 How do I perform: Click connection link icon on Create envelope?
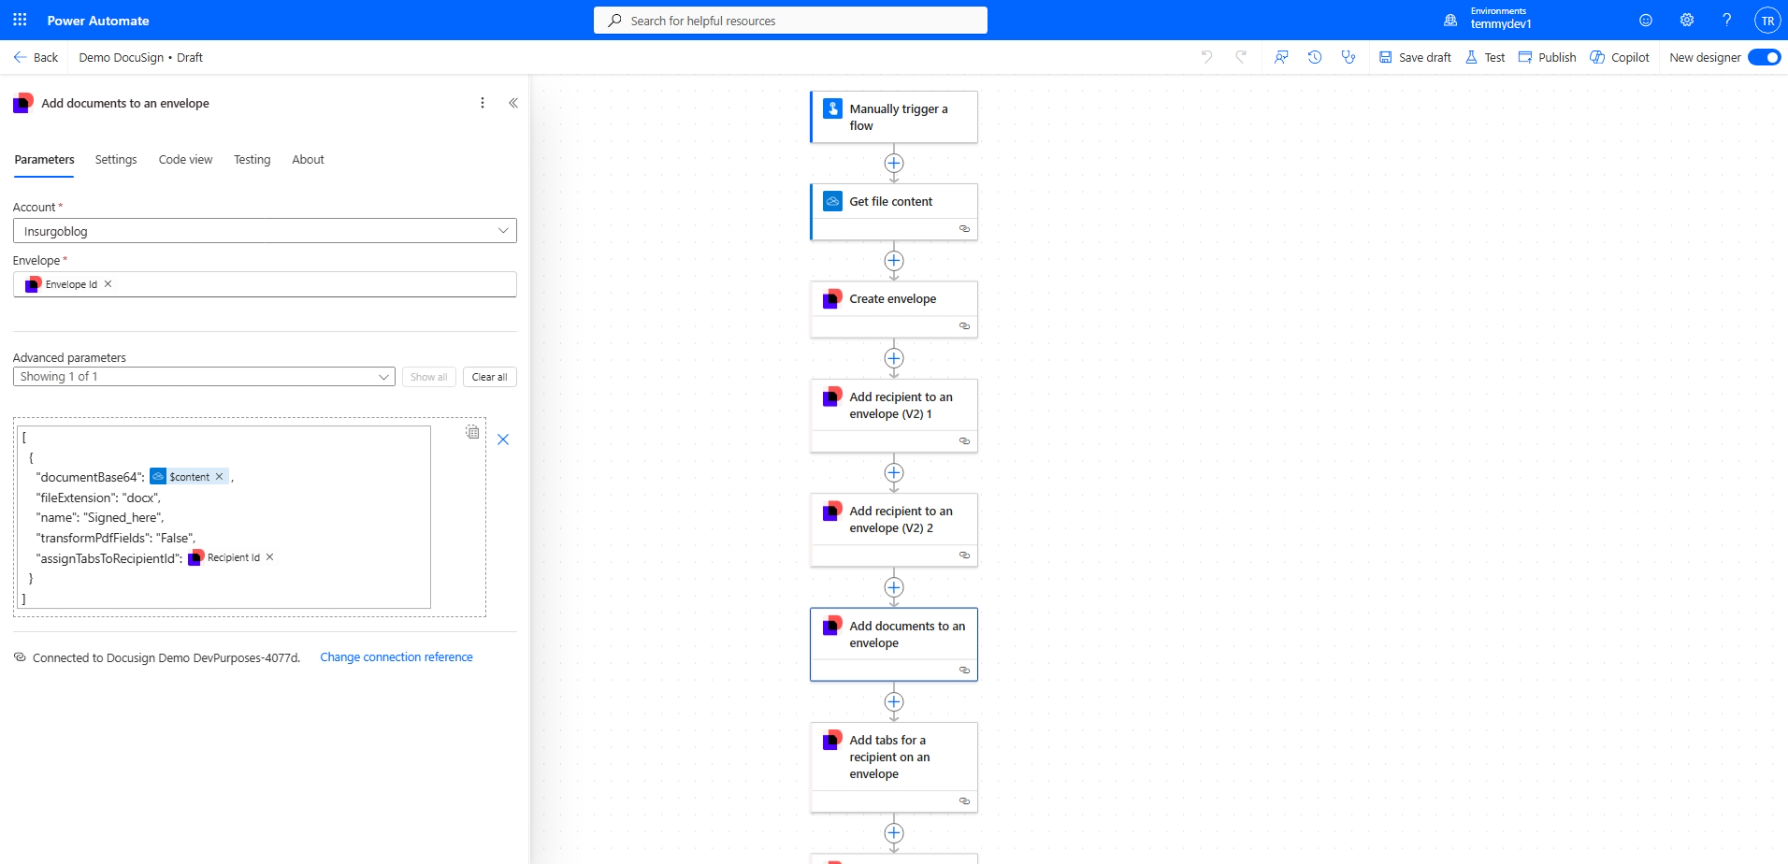964,326
